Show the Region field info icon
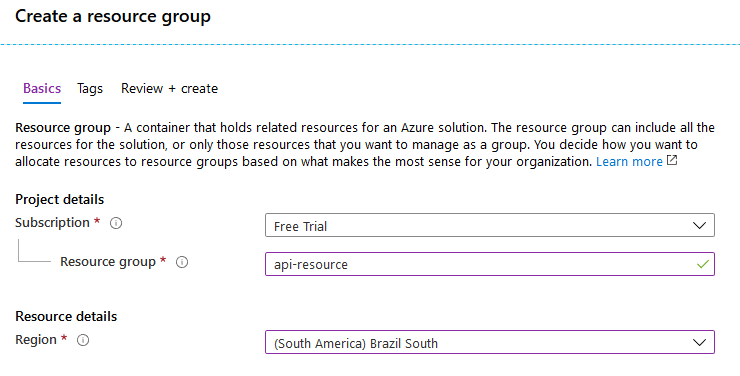The image size is (740, 376). [x=83, y=340]
